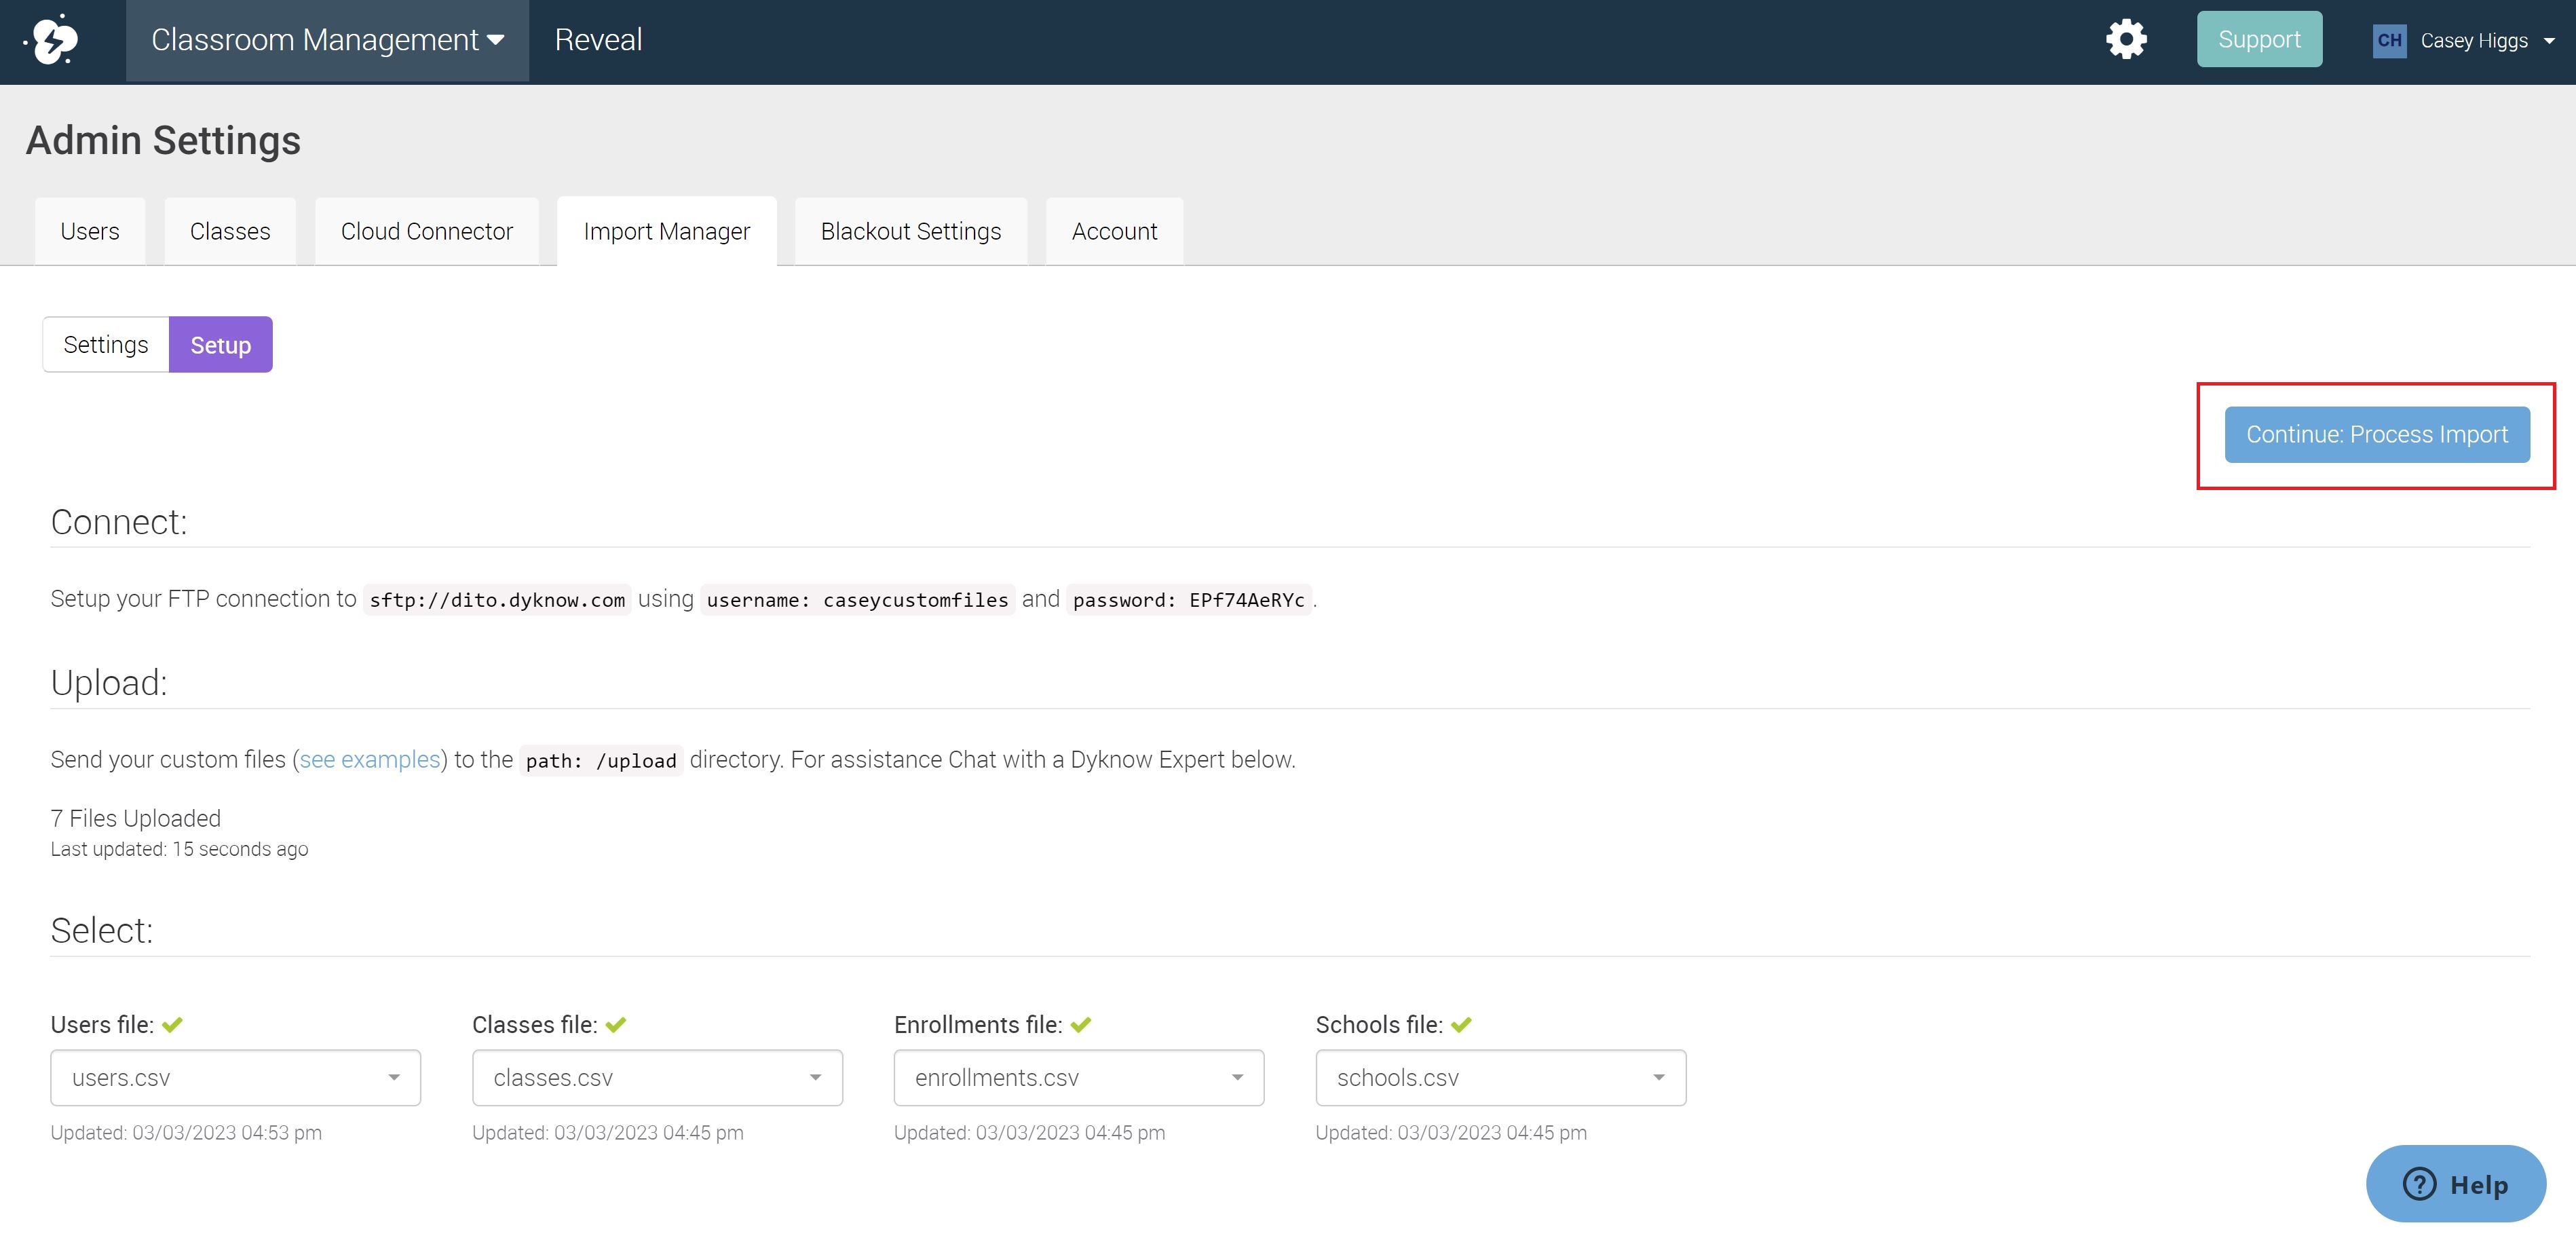The image size is (2576, 1238).
Task: Open the classes.csv file dropdown
Action: tap(657, 1078)
